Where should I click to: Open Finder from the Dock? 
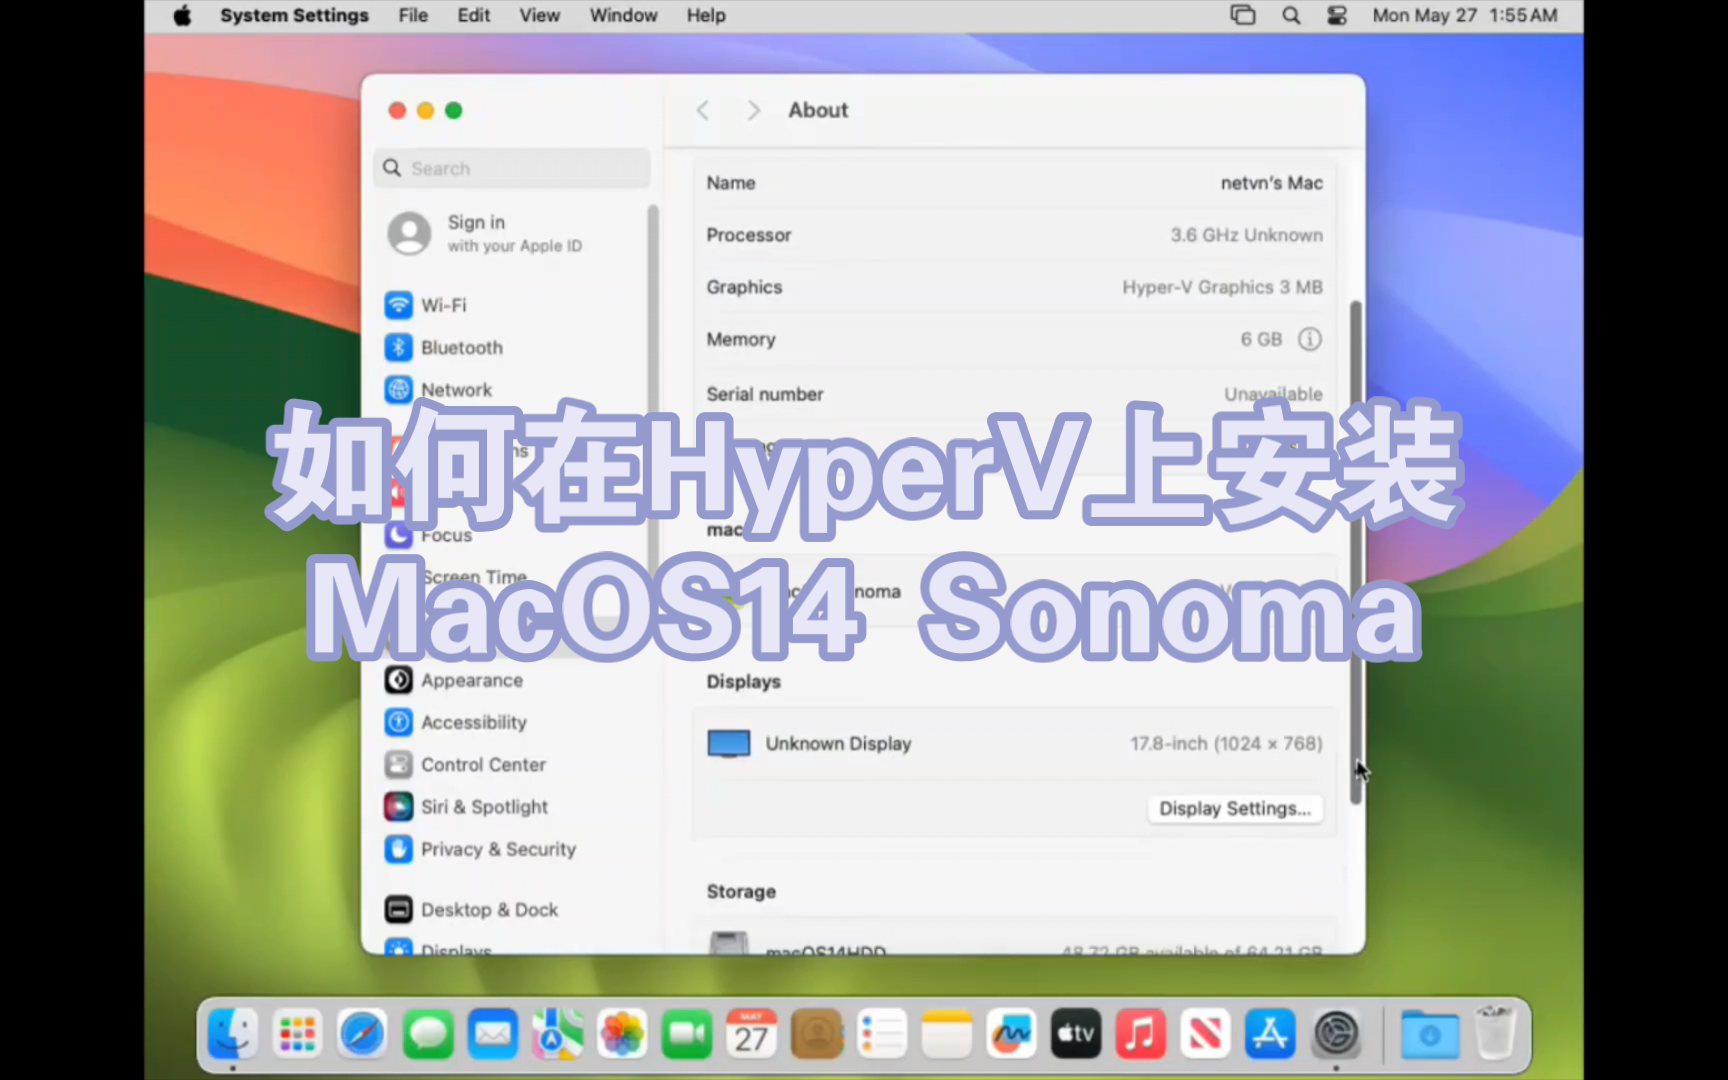(x=233, y=1034)
